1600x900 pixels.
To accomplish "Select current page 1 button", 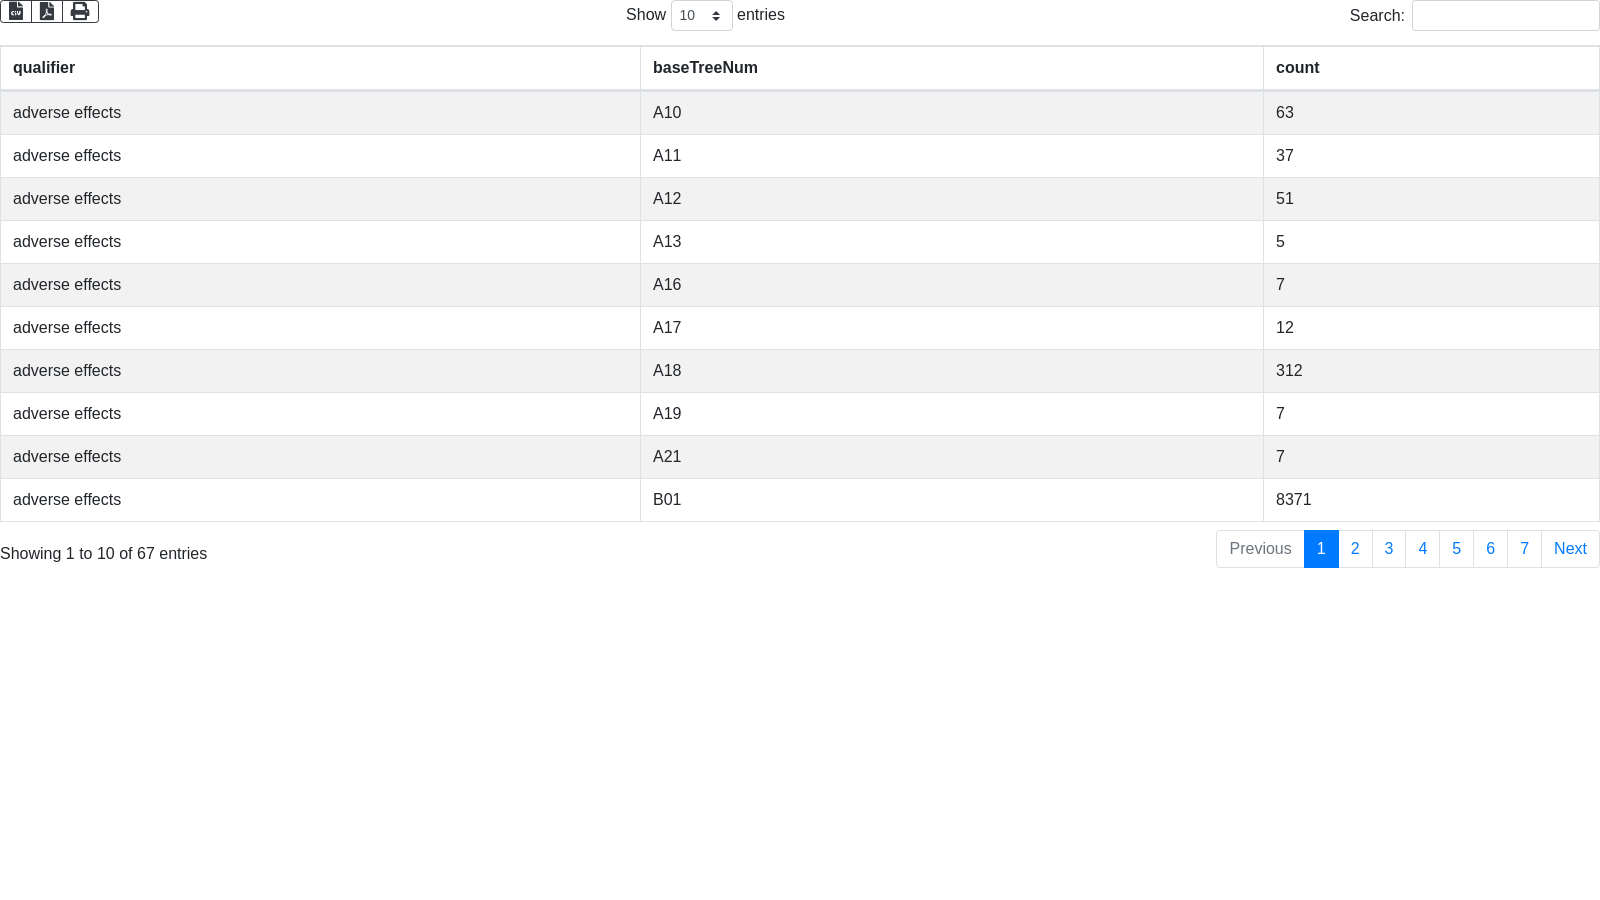I will click(x=1321, y=549).
